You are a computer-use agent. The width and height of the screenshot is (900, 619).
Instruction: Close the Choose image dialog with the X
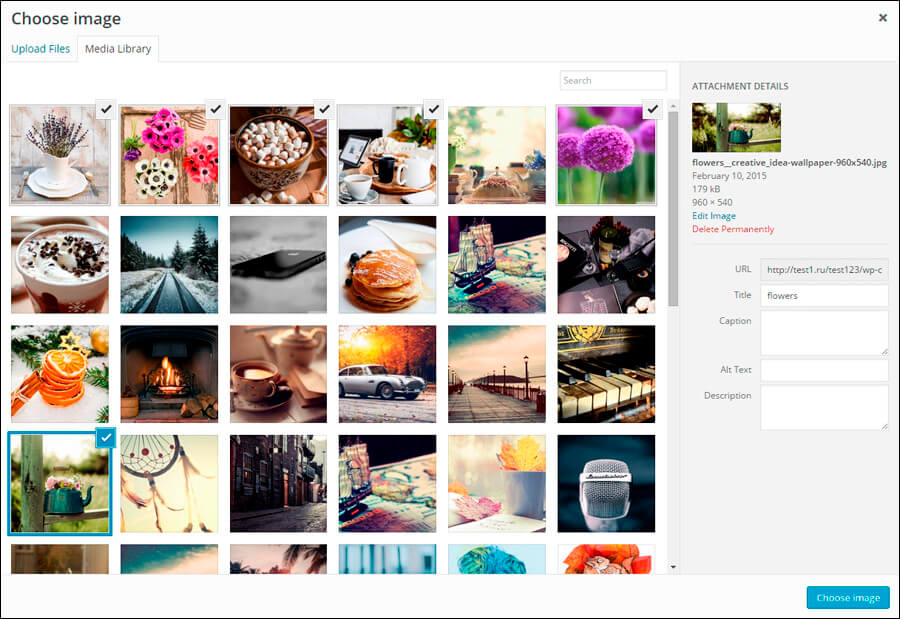[x=883, y=17]
